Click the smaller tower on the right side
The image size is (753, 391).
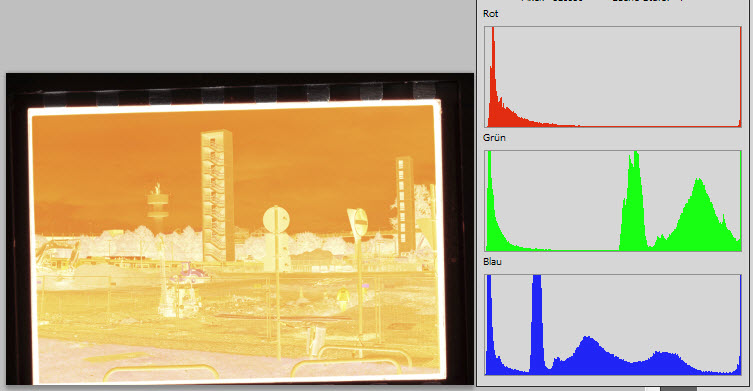click(405, 205)
